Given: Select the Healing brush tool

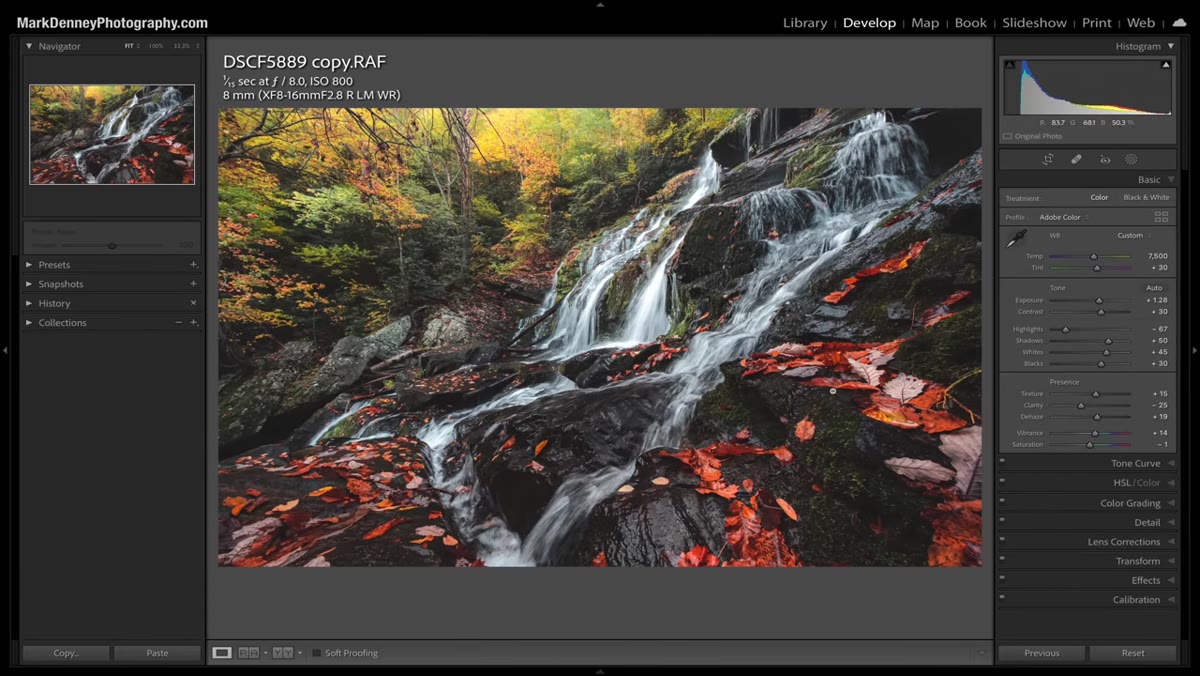Looking at the screenshot, I should (1076, 159).
